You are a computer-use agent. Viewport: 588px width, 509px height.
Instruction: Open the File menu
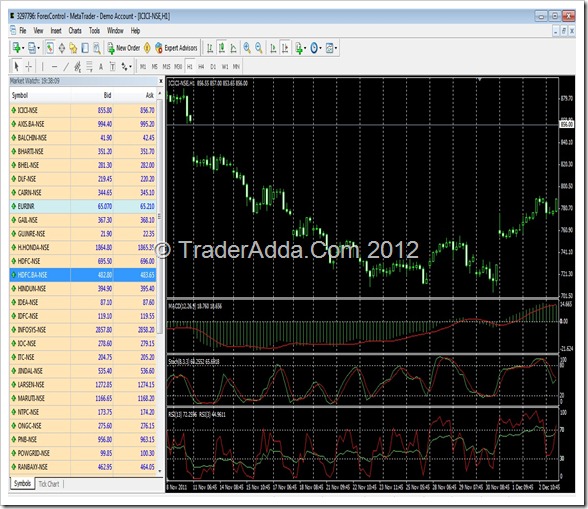point(22,31)
